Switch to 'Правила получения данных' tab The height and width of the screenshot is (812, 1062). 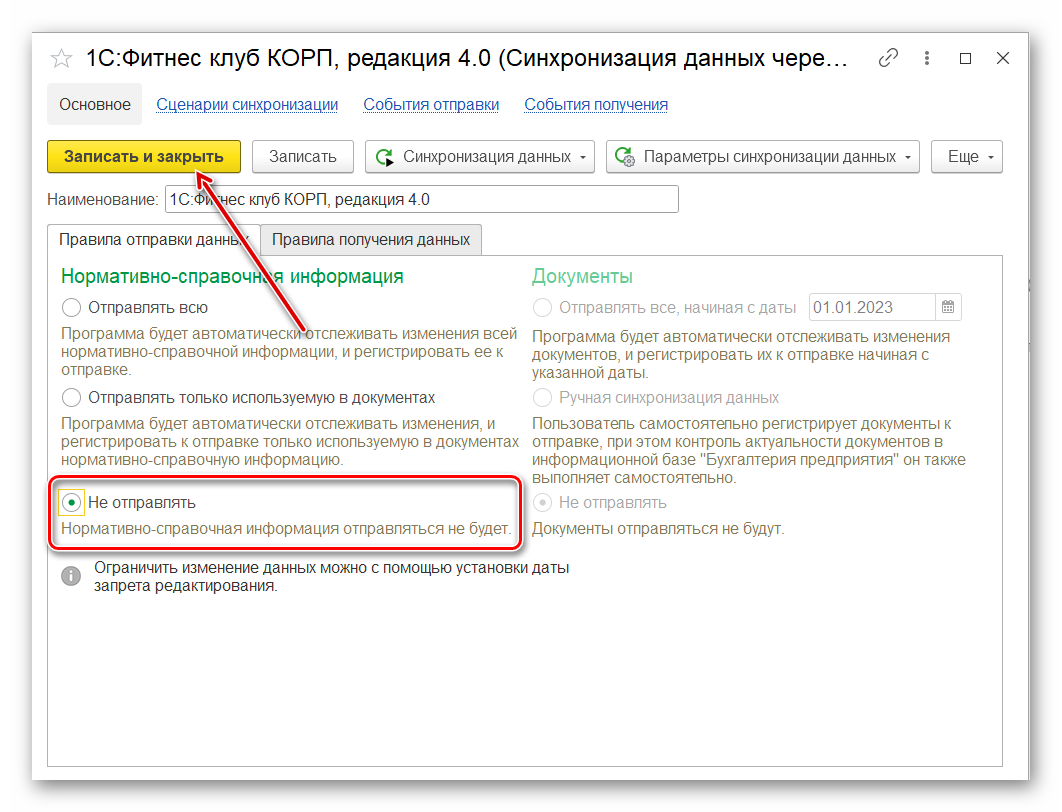(370, 240)
